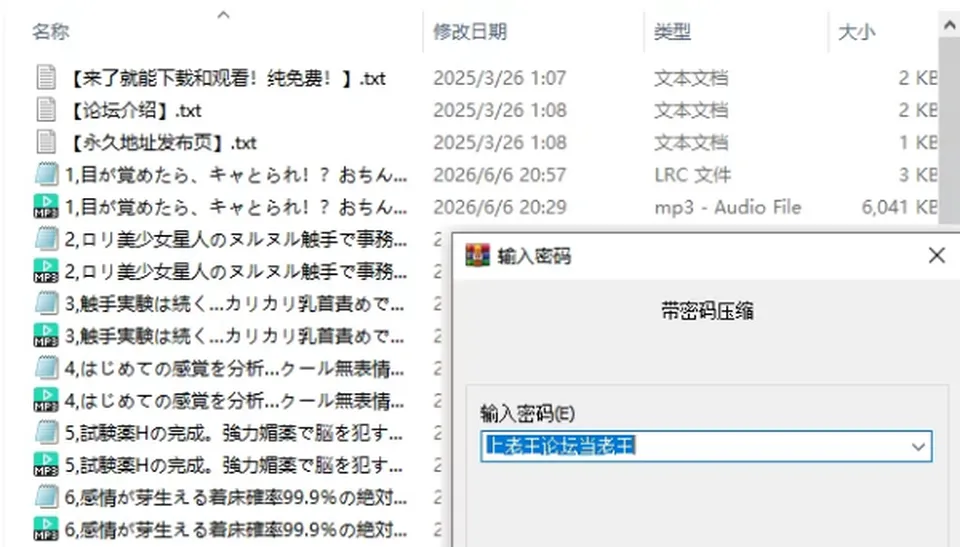Select file name 【来了就能下载和观看！纯免费！】.txt
This screenshot has width=960, height=547.
click(x=227, y=78)
